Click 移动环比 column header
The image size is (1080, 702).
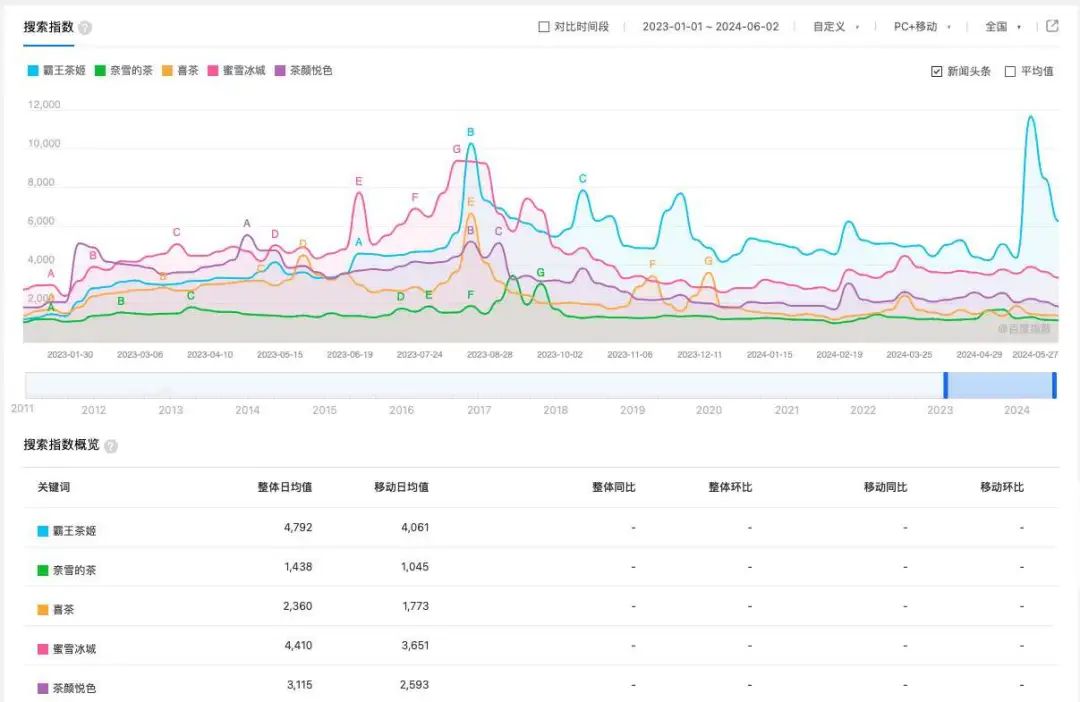1002,487
